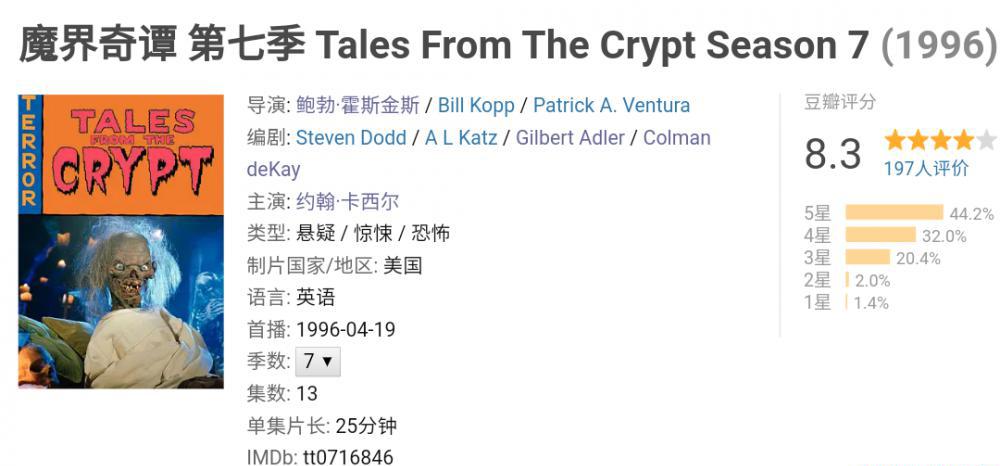Click writer link A L Katz
Image resolution: width=1000 pixels, height=466 pixels.
[460, 138]
